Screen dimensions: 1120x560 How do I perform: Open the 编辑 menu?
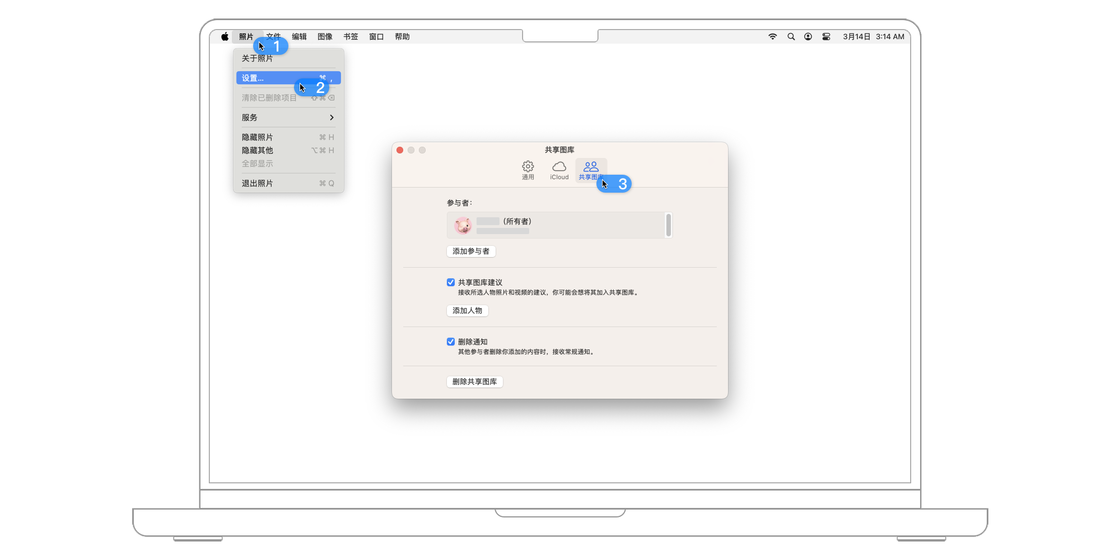(299, 36)
